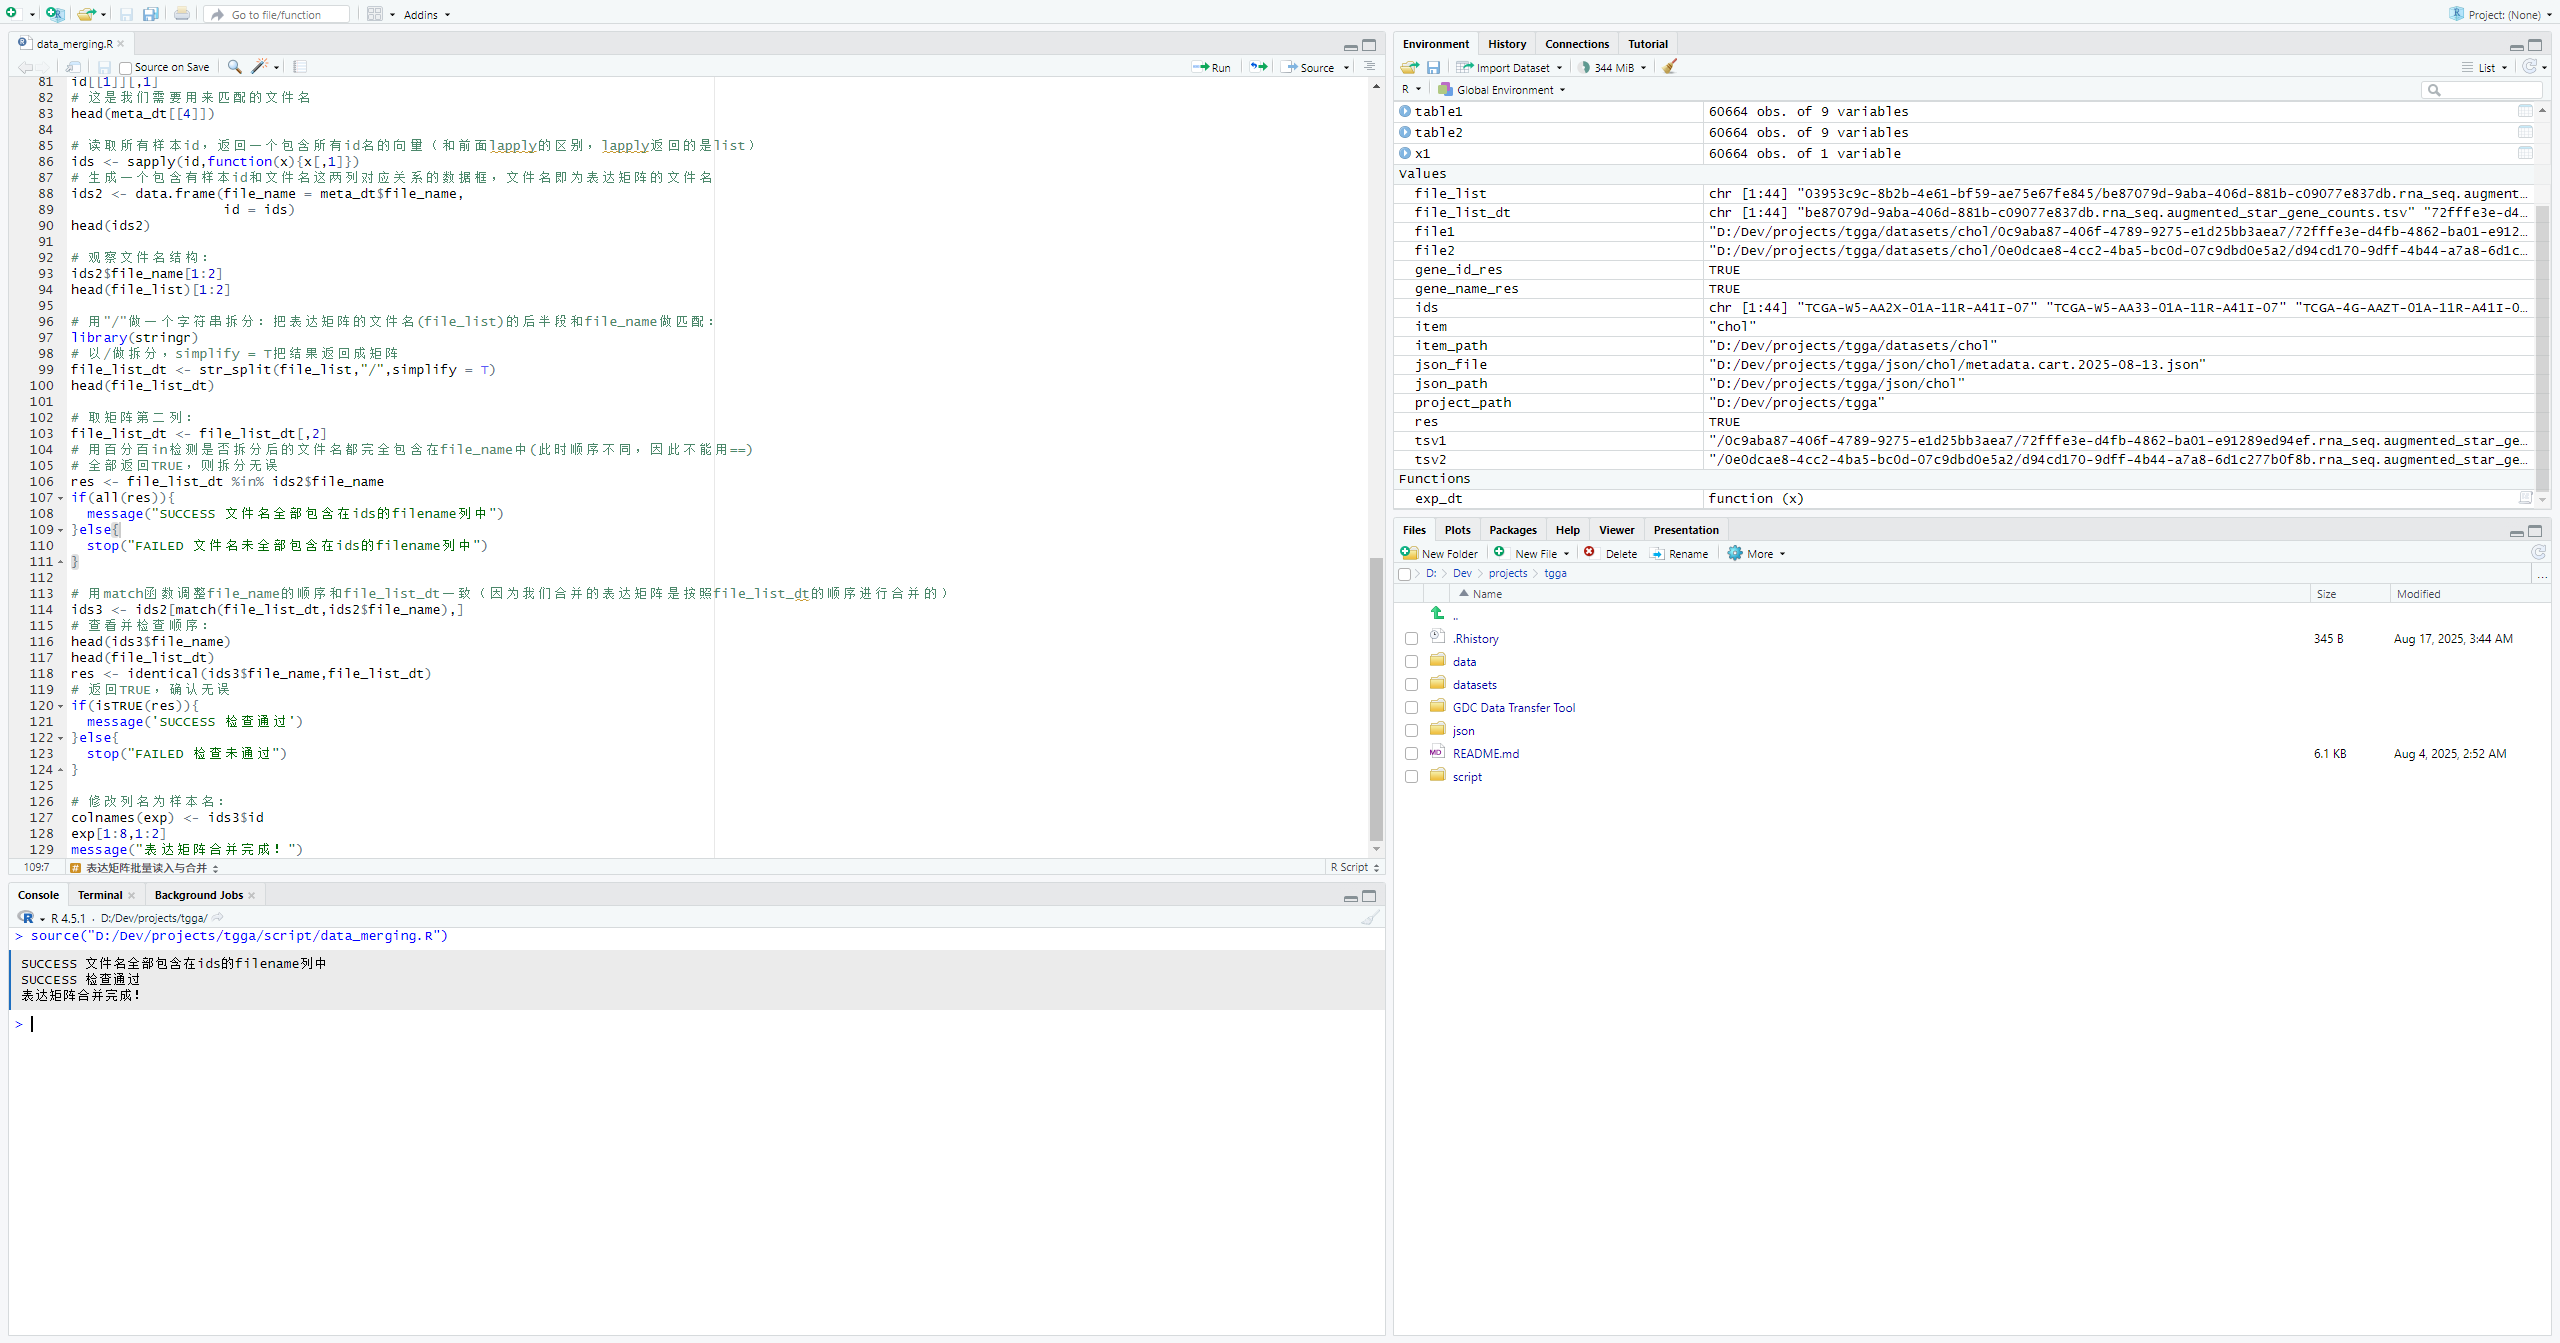Click the Load workspace icon in Environment
The image size is (2560, 1343).
pos(1409,67)
